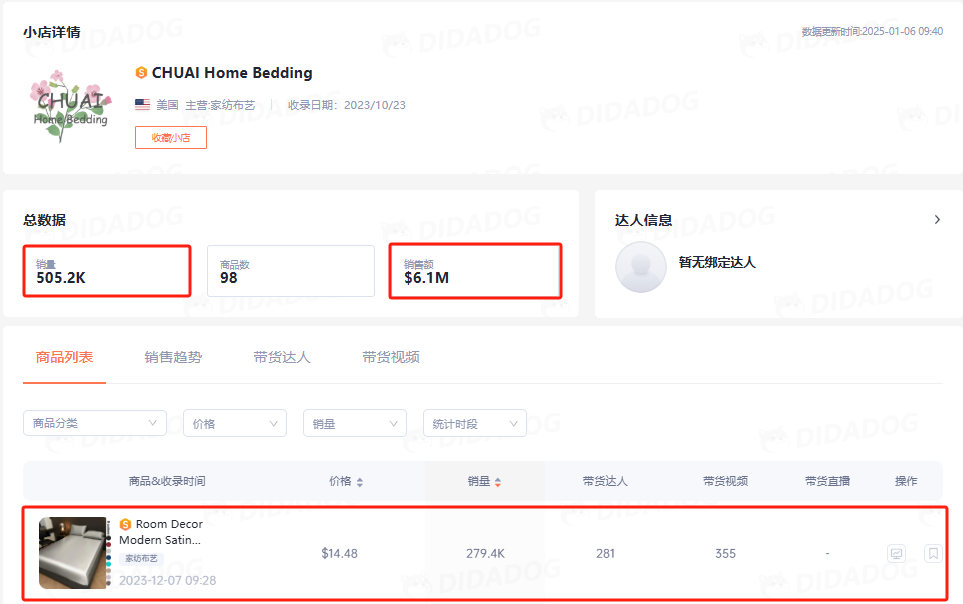
Task: Switch to the 销售趋势 tab
Action: click(173, 357)
